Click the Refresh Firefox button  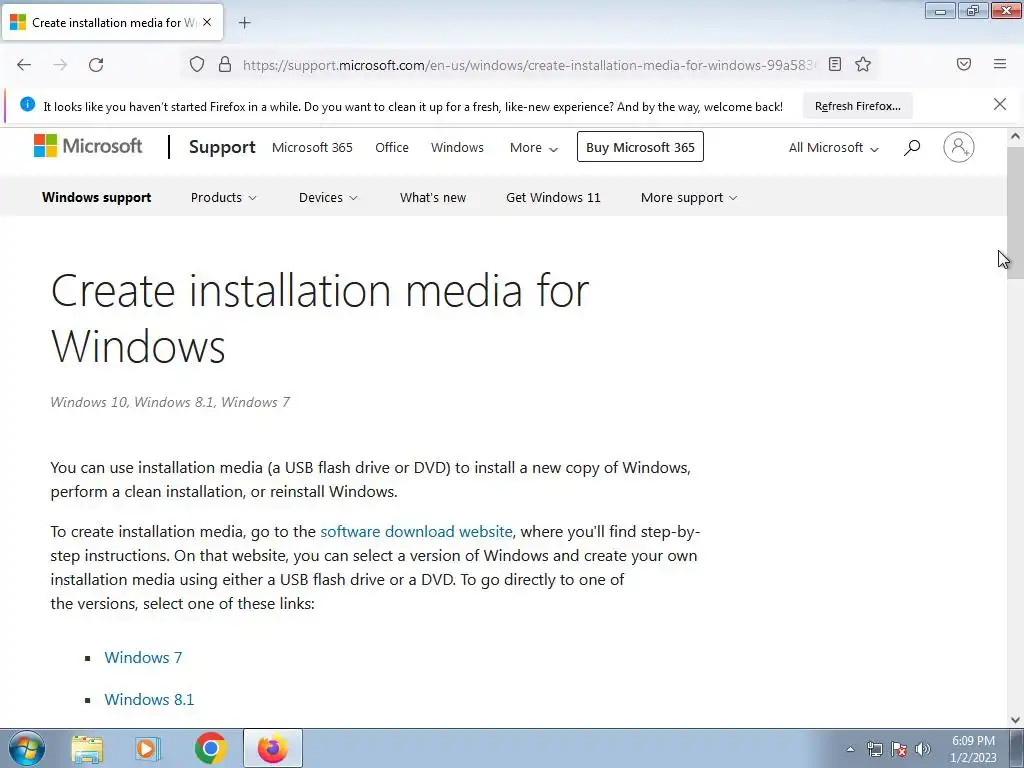click(857, 106)
